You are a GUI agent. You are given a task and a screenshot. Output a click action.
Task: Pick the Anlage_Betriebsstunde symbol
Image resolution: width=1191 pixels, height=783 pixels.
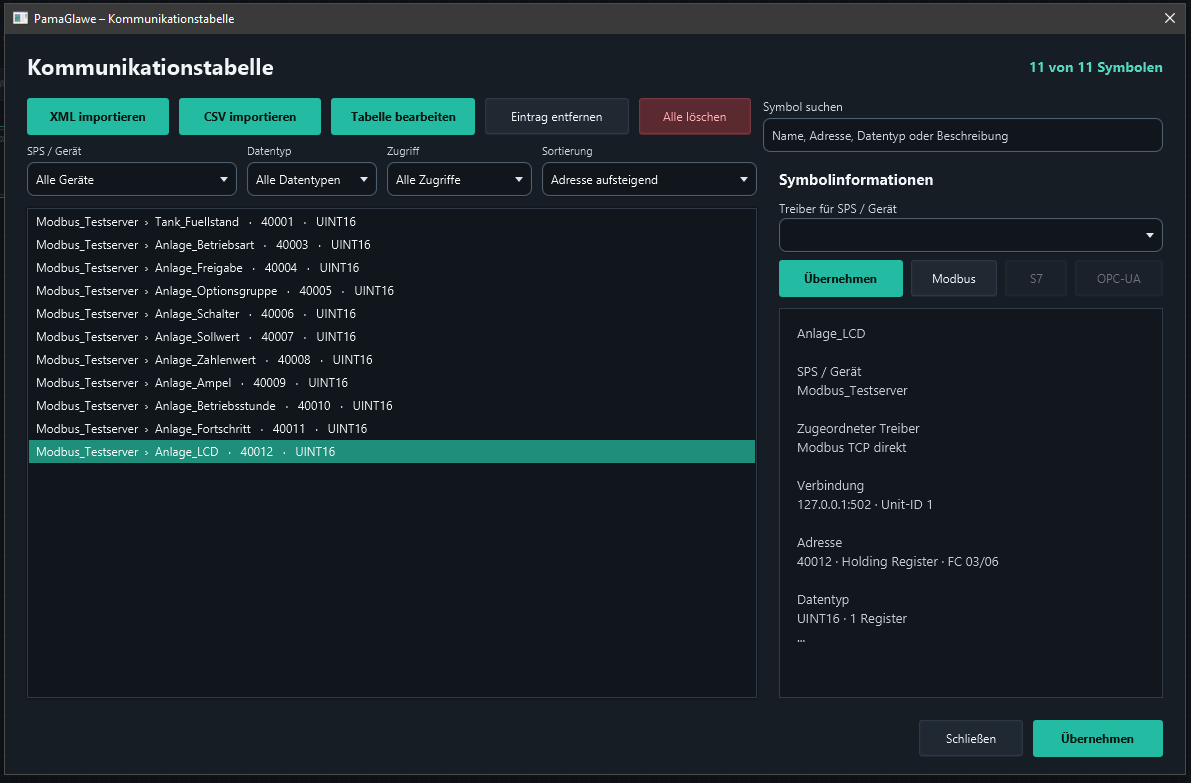click(392, 406)
